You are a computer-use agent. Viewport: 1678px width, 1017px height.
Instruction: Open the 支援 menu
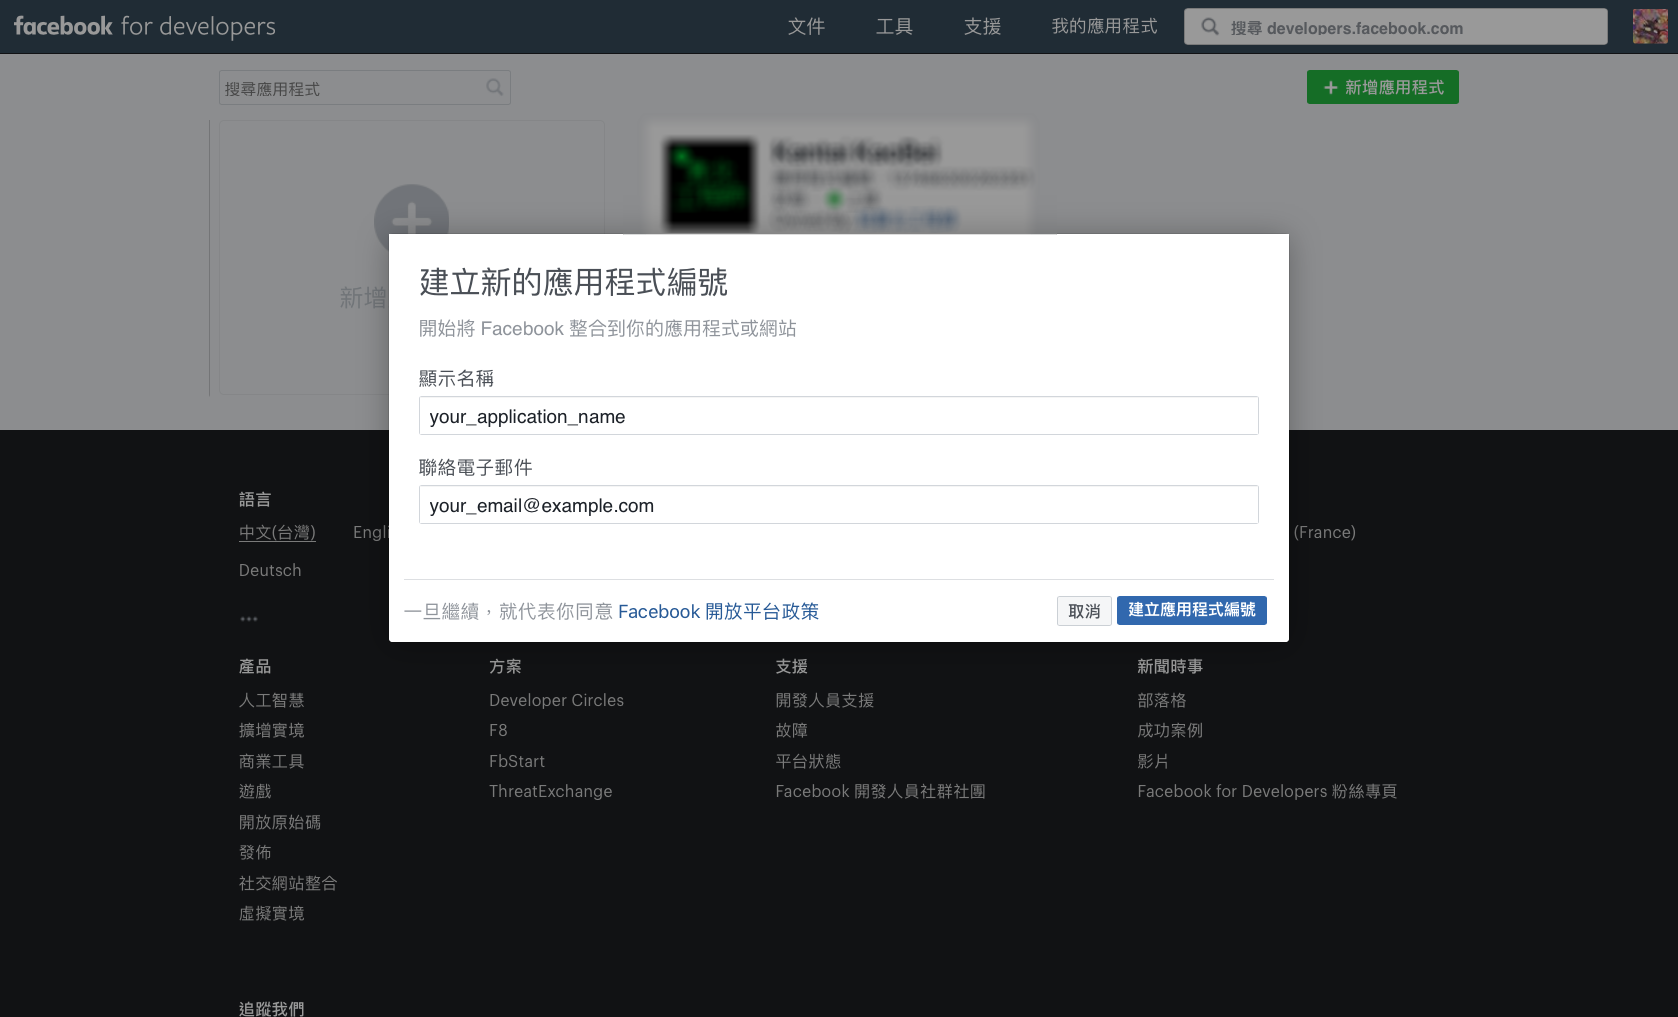coord(982,27)
